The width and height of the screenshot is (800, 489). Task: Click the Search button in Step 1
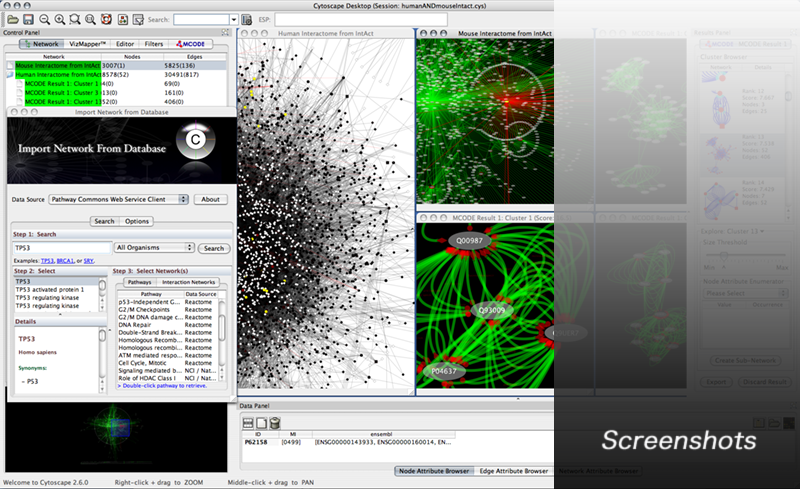pyautogui.click(x=214, y=248)
